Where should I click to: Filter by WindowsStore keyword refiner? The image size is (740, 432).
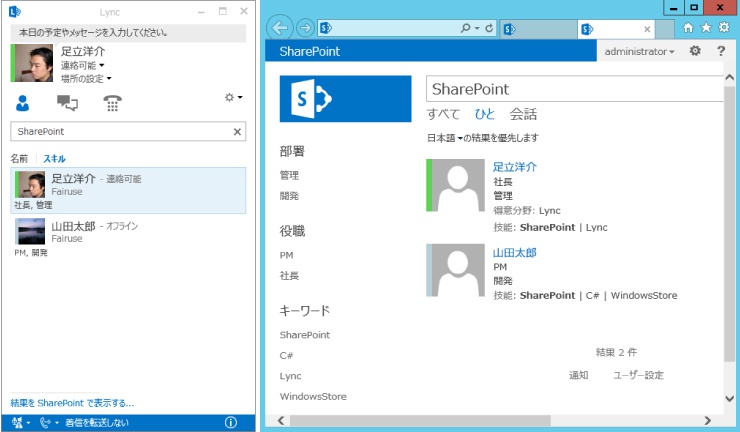313,397
